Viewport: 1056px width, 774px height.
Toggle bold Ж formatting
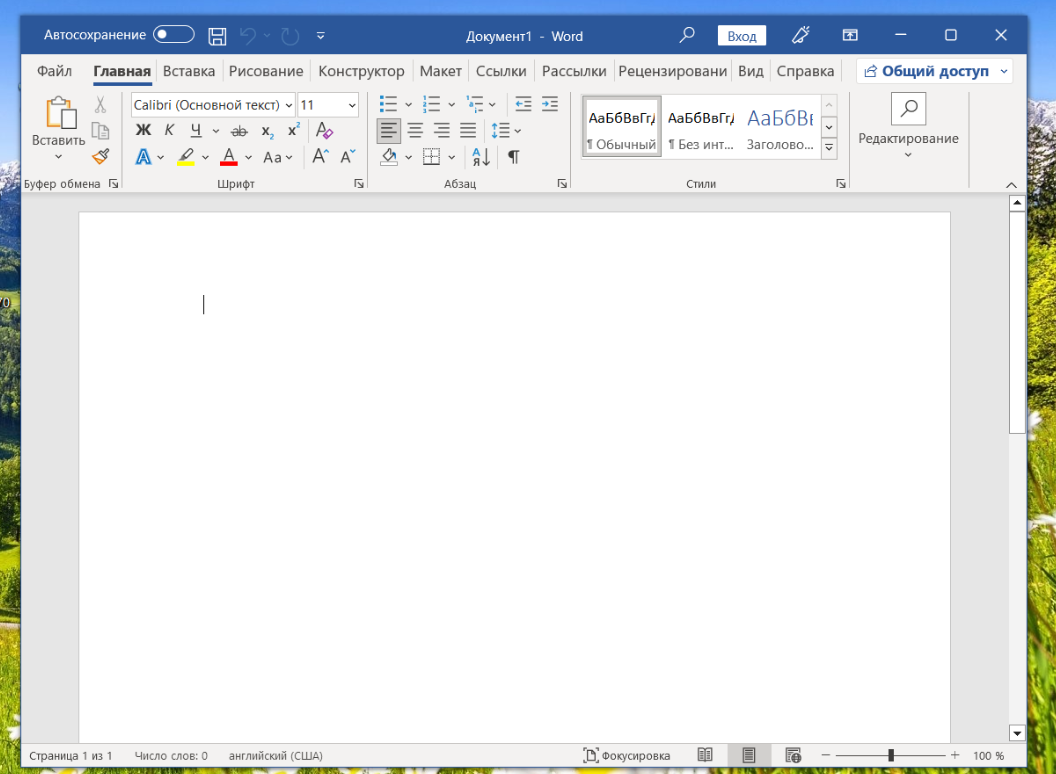tap(143, 131)
